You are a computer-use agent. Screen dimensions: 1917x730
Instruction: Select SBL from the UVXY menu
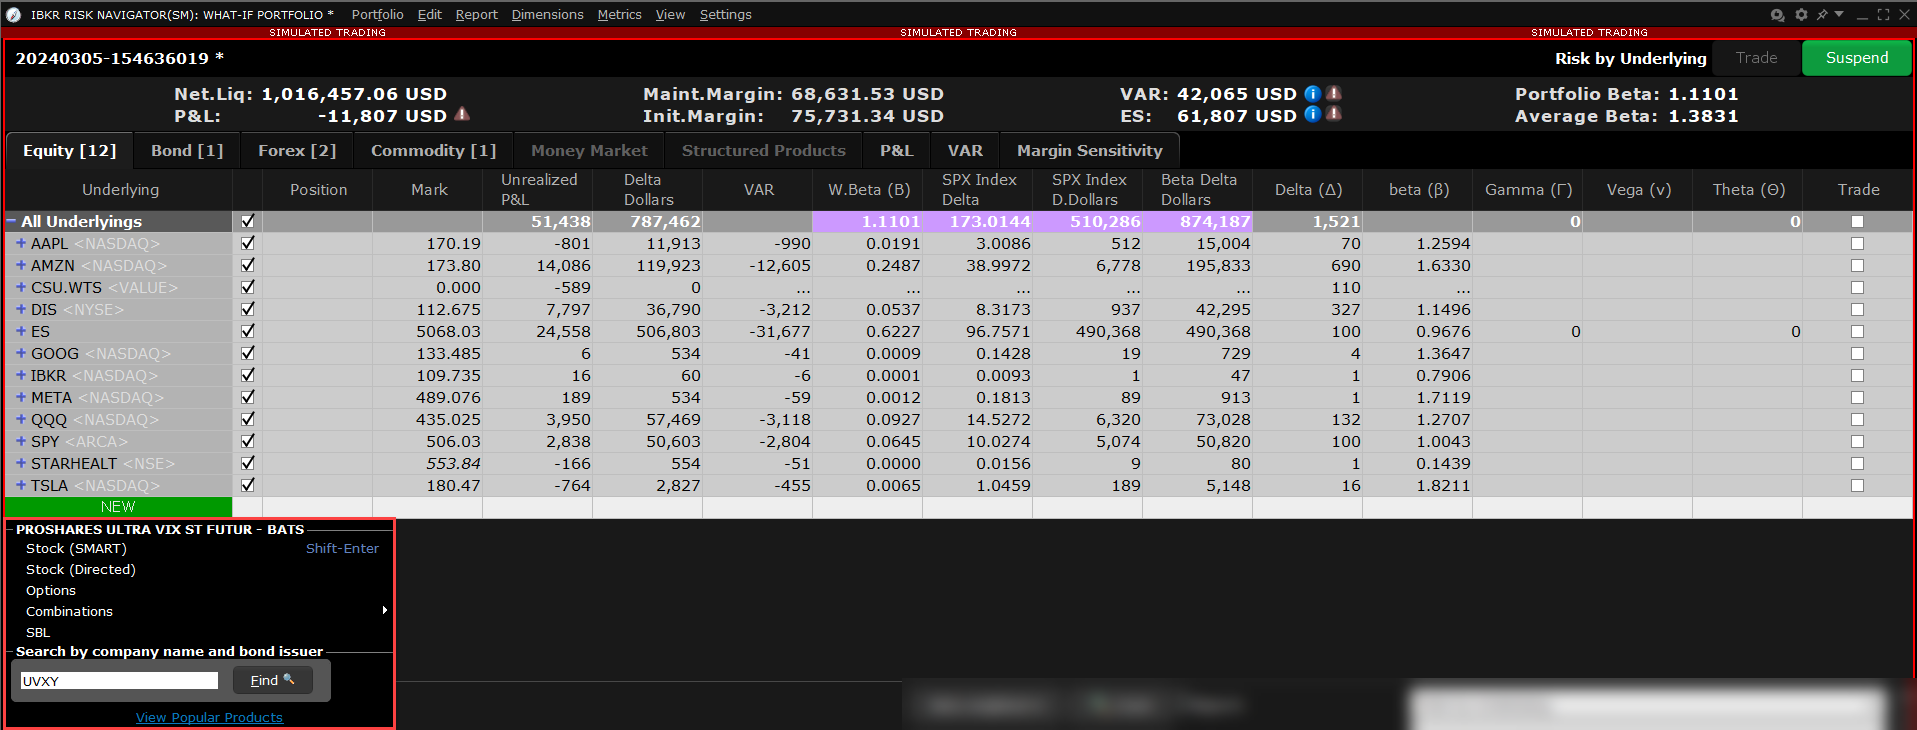pyautogui.click(x=38, y=632)
